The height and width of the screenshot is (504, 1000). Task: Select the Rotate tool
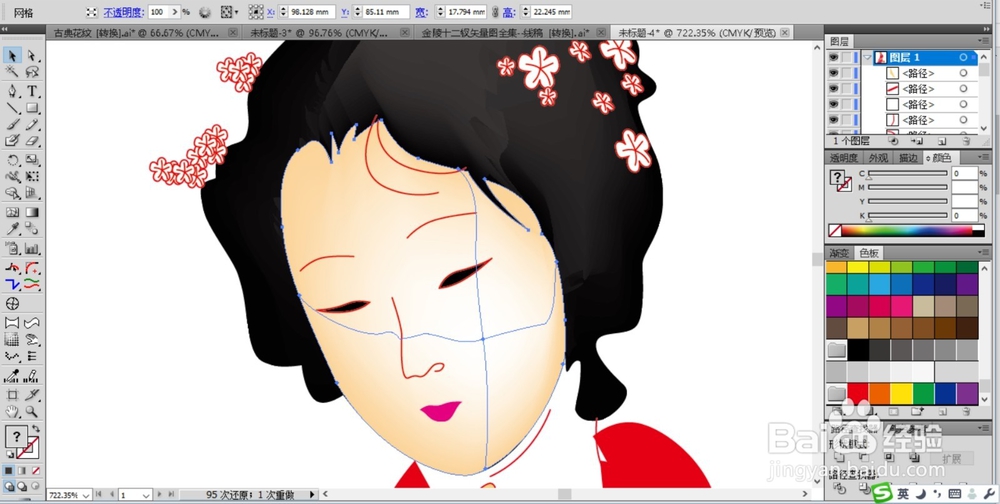pos(12,159)
